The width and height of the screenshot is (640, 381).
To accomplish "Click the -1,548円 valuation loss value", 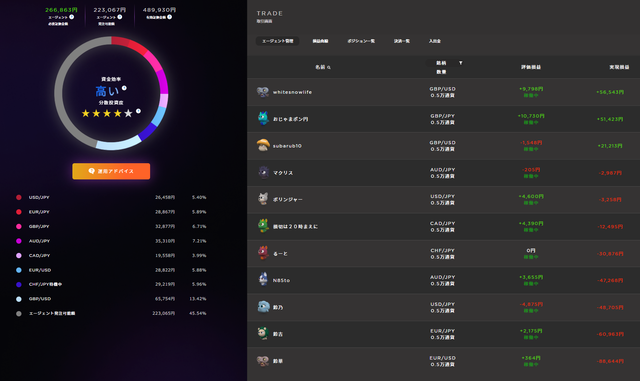I will point(531,143).
